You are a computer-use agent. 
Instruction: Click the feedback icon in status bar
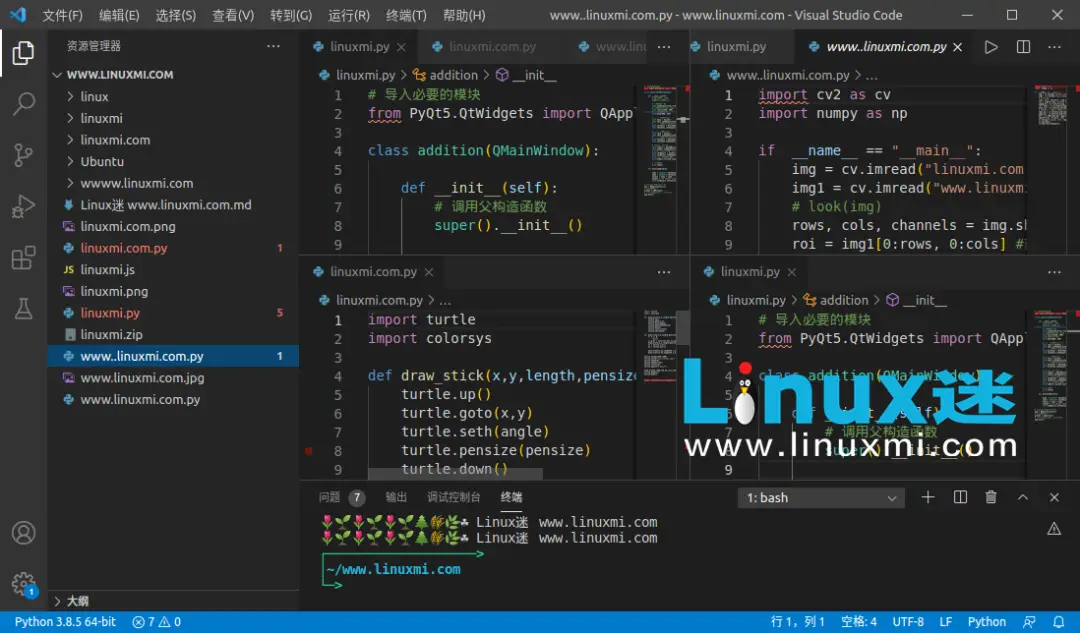(x=1029, y=622)
